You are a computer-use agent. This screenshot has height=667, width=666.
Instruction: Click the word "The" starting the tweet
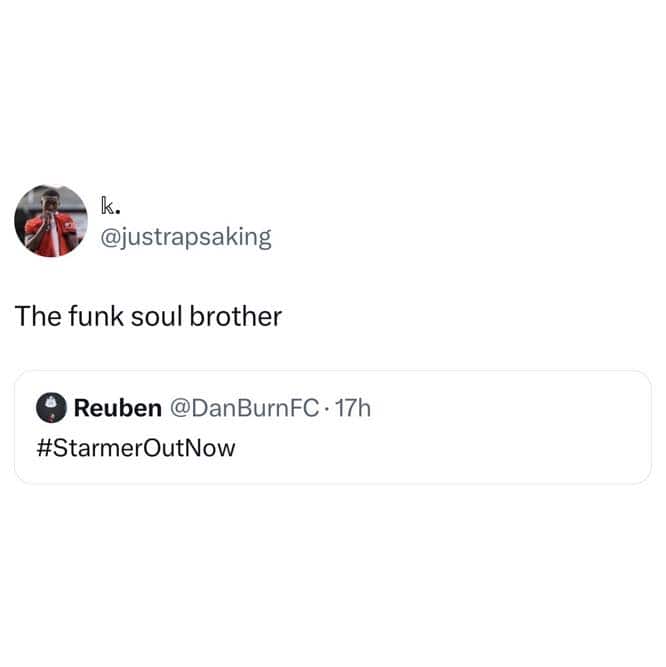38,316
